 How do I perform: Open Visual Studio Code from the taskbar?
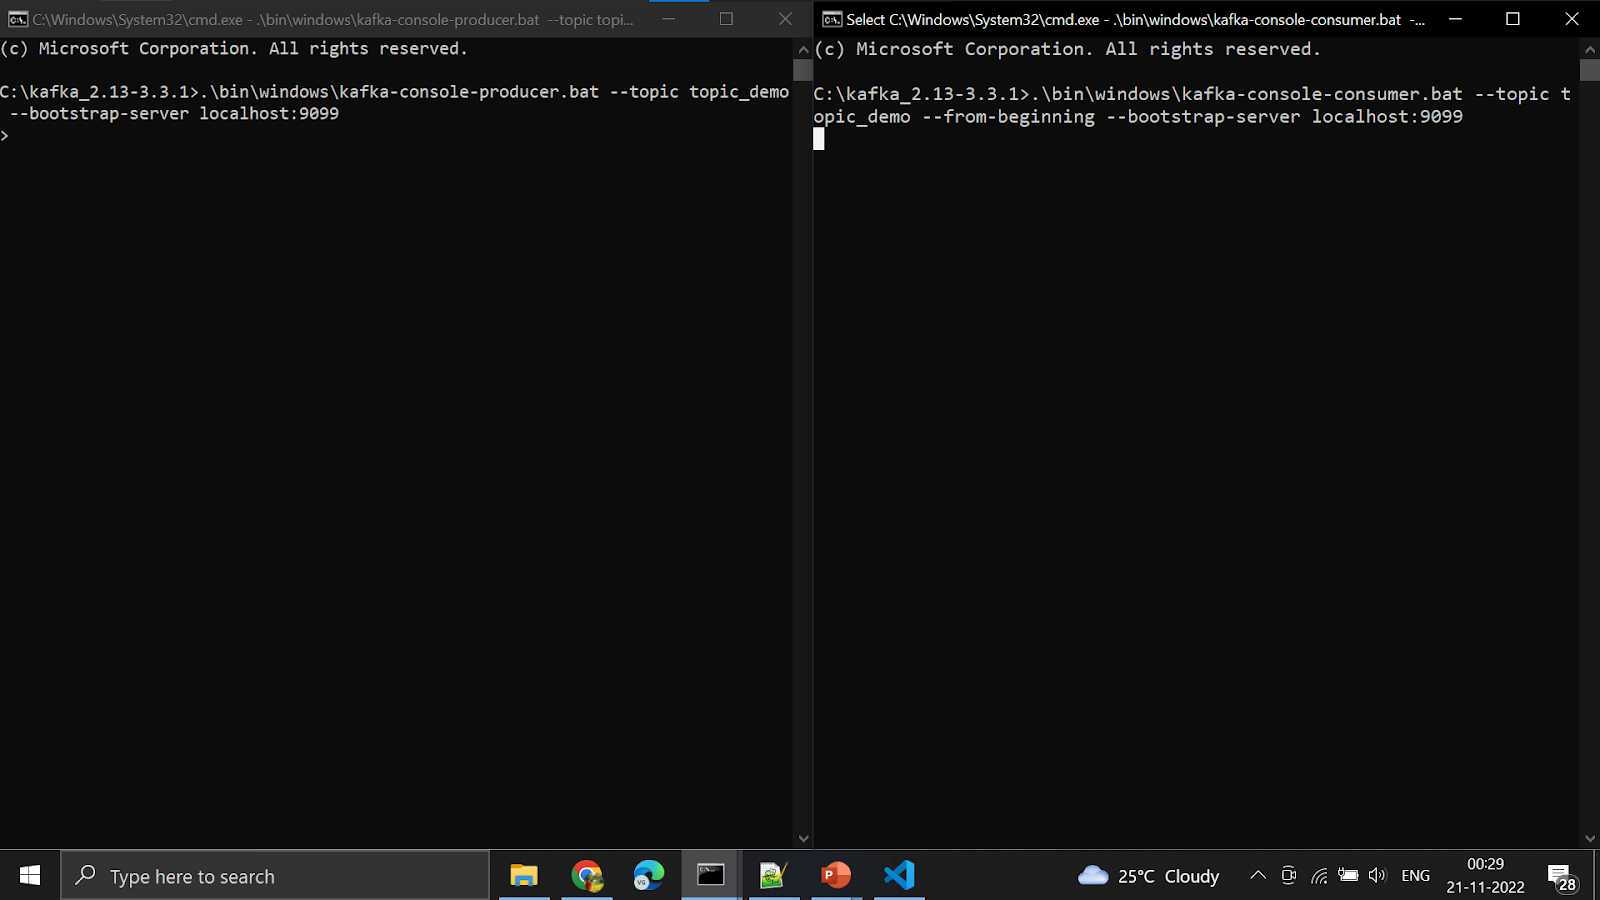[899, 876]
